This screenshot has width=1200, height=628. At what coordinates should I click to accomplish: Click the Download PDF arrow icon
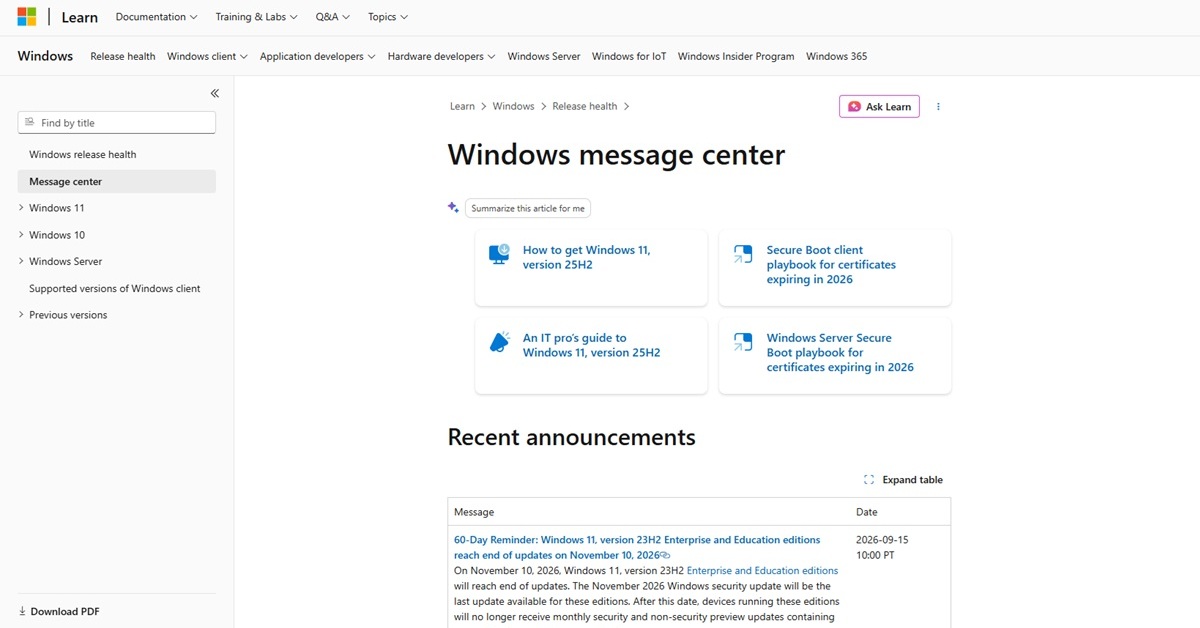coord(22,611)
